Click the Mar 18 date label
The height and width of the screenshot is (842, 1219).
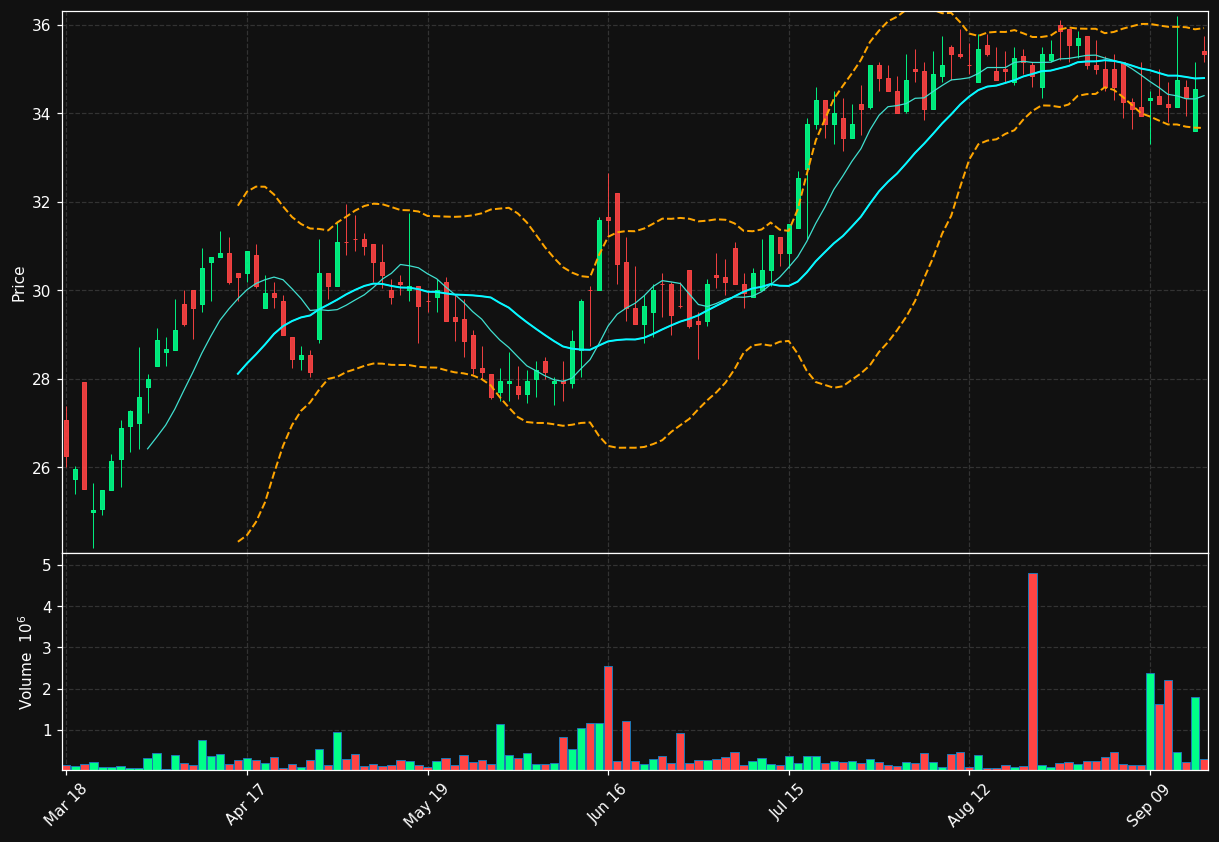(64, 805)
